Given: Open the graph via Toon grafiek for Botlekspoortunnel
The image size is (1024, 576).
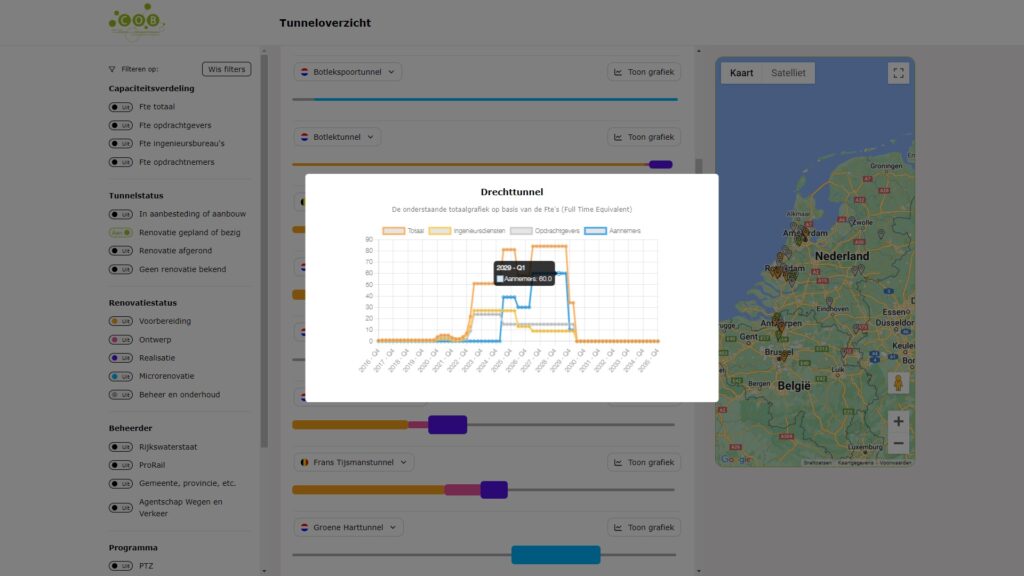Looking at the screenshot, I should [644, 71].
